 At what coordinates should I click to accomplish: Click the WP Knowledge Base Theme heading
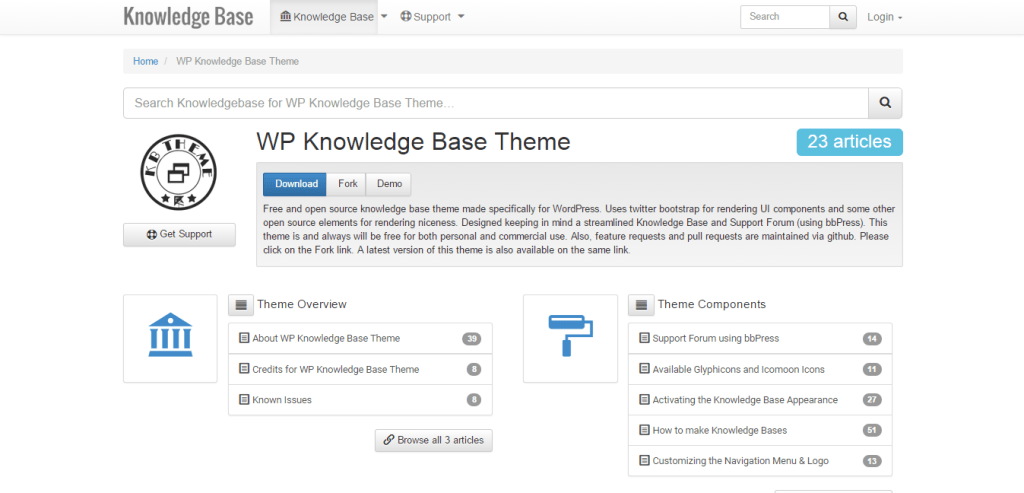[x=413, y=142]
